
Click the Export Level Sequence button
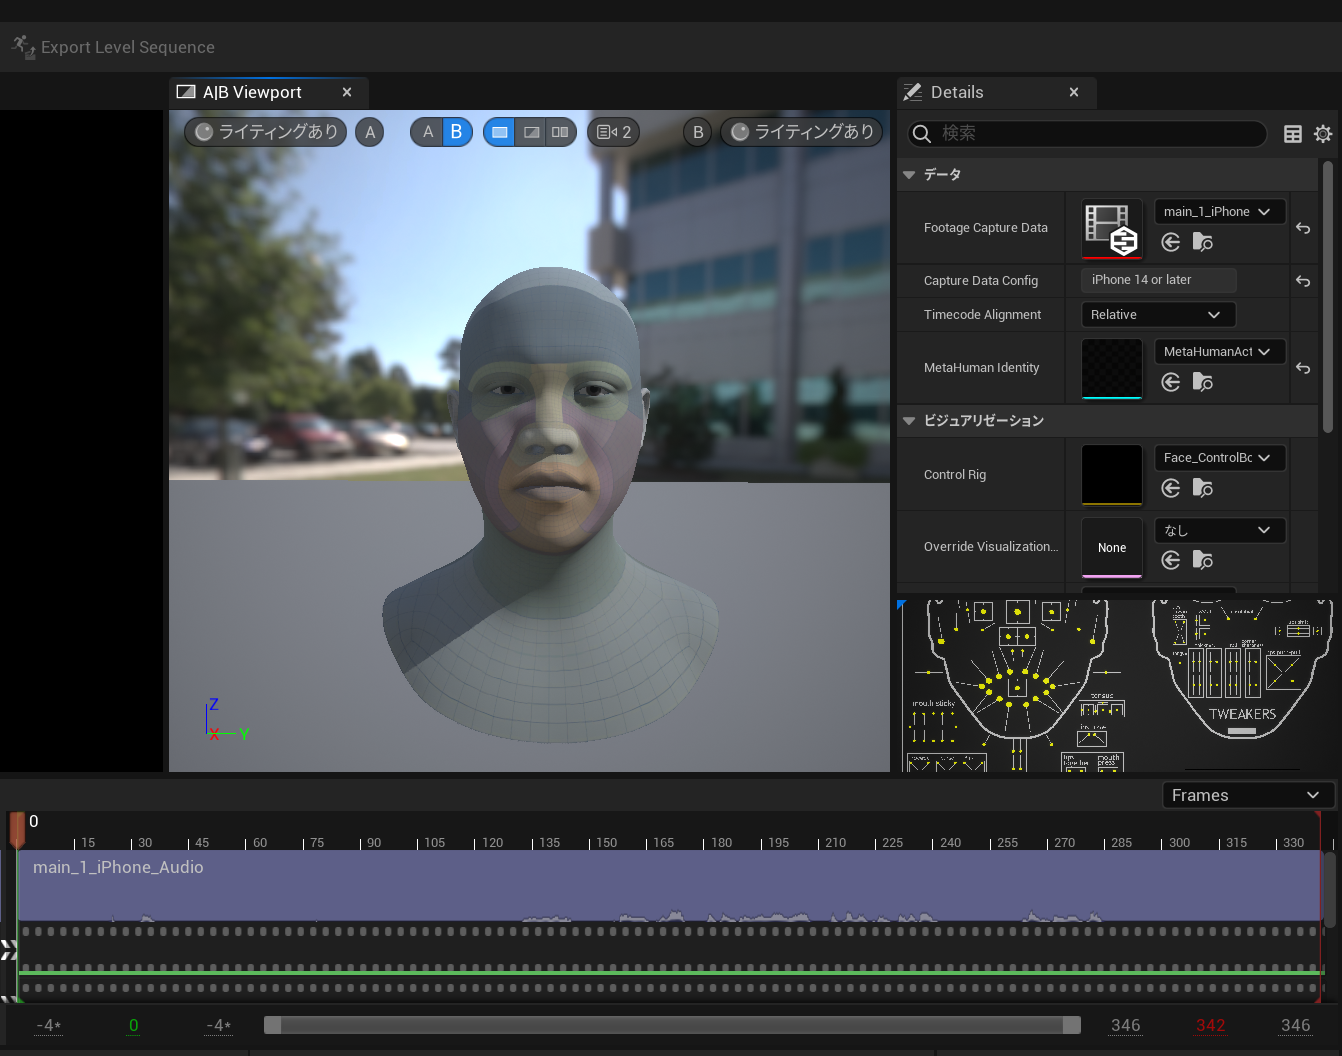click(113, 47)
